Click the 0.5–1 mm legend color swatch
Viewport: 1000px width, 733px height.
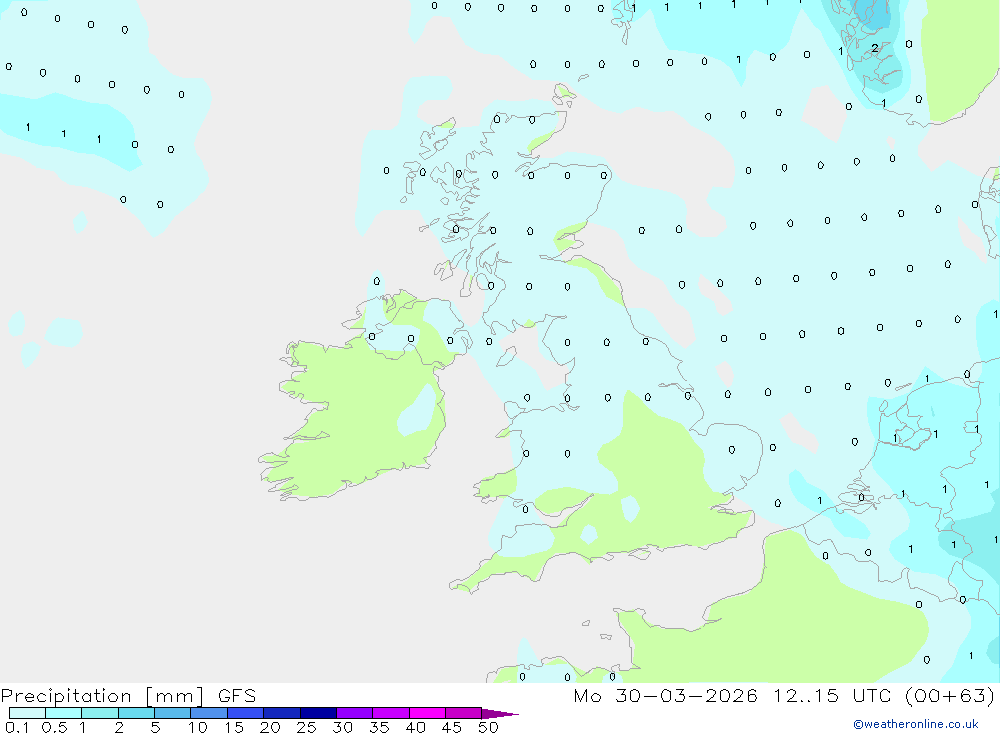point(63,713)
